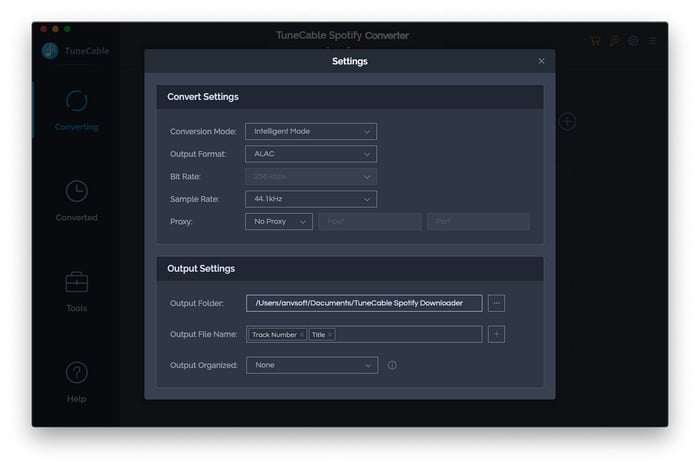Open the Help tab in sidebar
Screen dimensions: 700x469
(x=76, y=382)
